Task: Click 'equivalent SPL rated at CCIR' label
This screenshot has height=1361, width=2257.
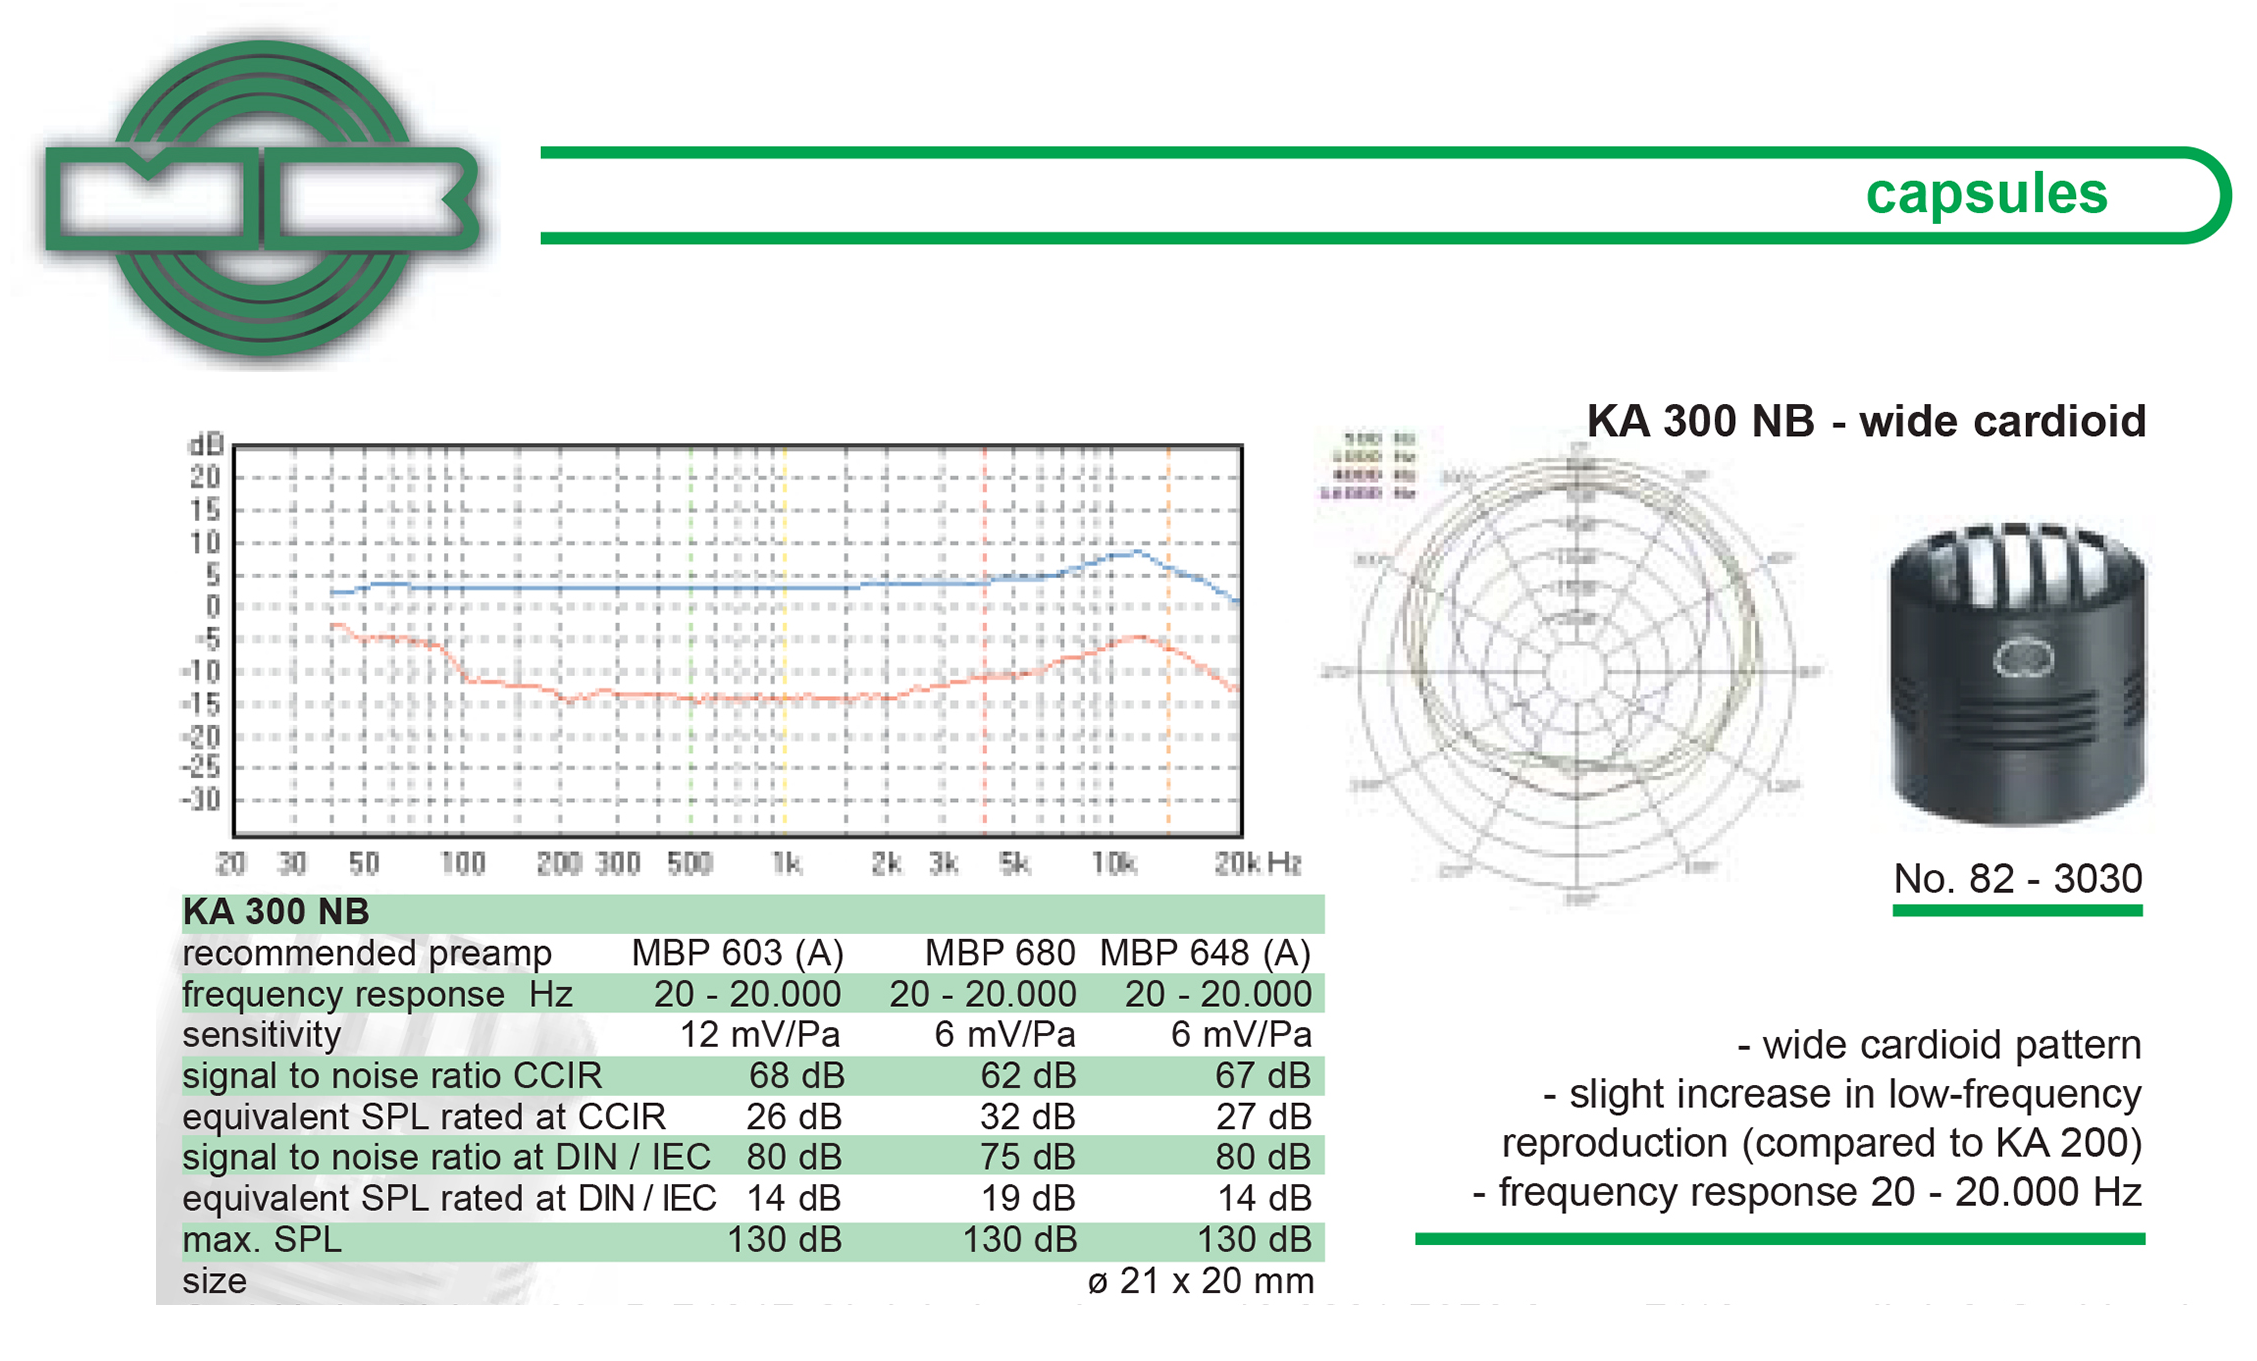Action: [424, 1117]
